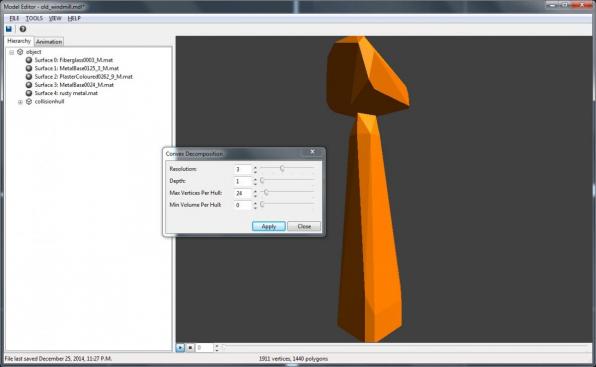The image size is (596, 367).
Task: Decrease Max Vertices Per Hull spinner
Action: tap(255, 195)
